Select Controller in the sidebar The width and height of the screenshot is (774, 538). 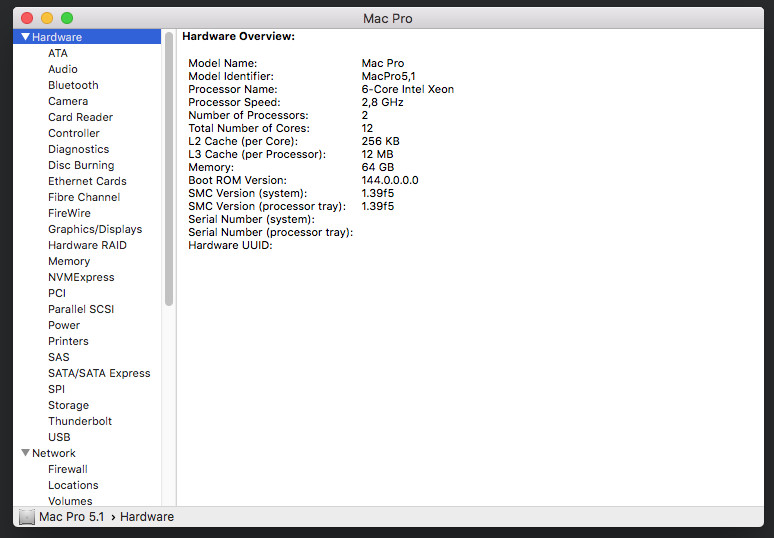74,133
